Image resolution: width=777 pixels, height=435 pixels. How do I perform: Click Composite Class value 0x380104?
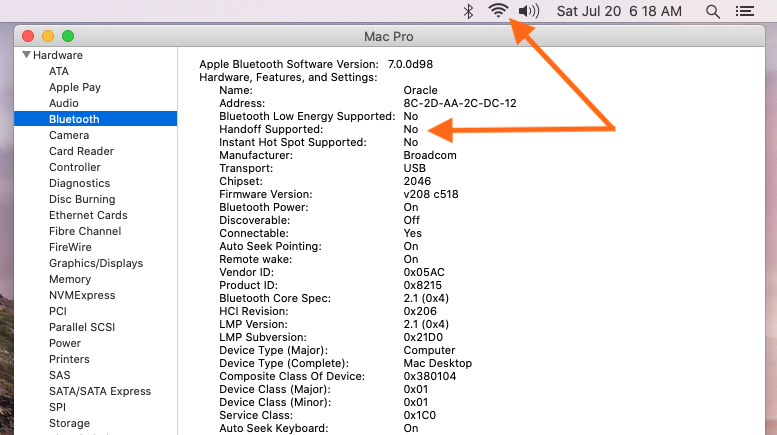pyautogui.click(x=430, y=376)
